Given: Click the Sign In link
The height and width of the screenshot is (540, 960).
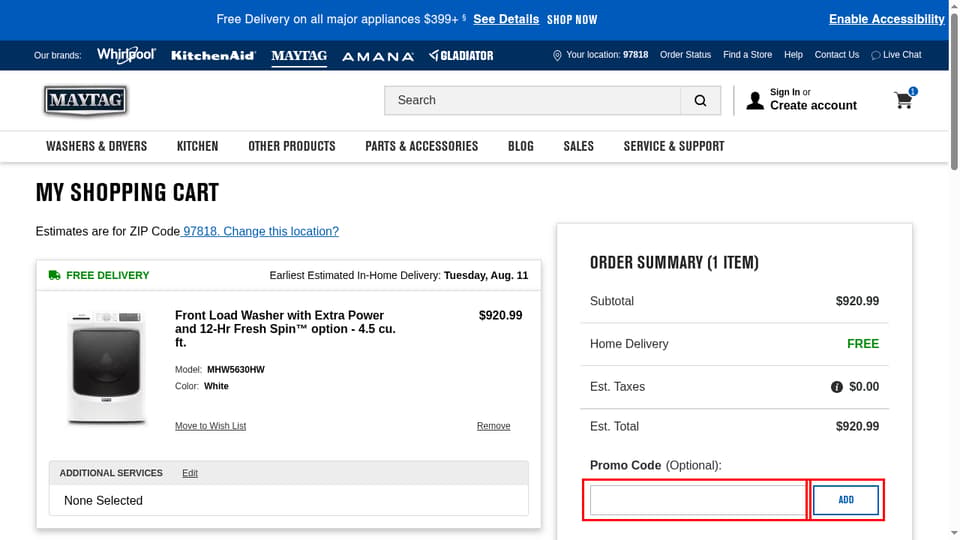Looking at the screenshot, I should 785,92.
